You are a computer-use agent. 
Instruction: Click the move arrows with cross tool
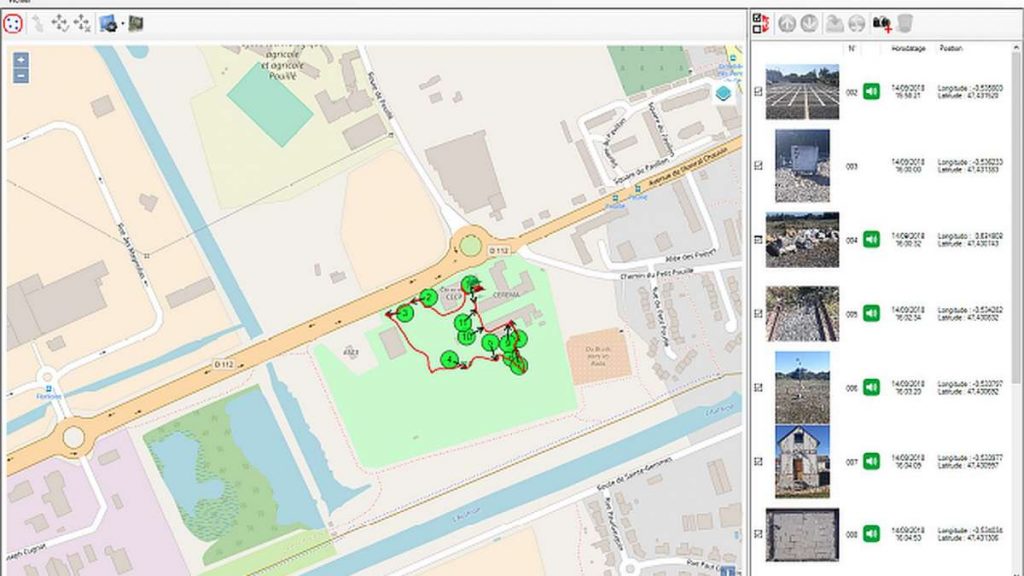pyautogui.click(x=82, y=24)
